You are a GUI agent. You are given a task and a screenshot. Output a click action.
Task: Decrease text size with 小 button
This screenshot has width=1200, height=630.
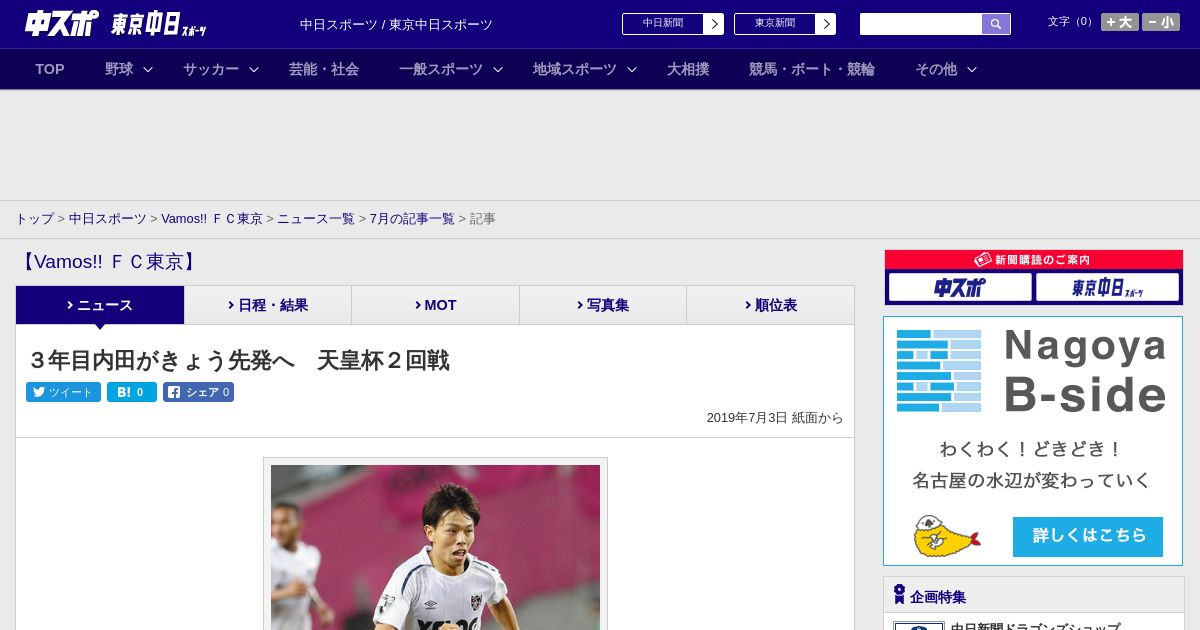click(x=1161, y=22)
